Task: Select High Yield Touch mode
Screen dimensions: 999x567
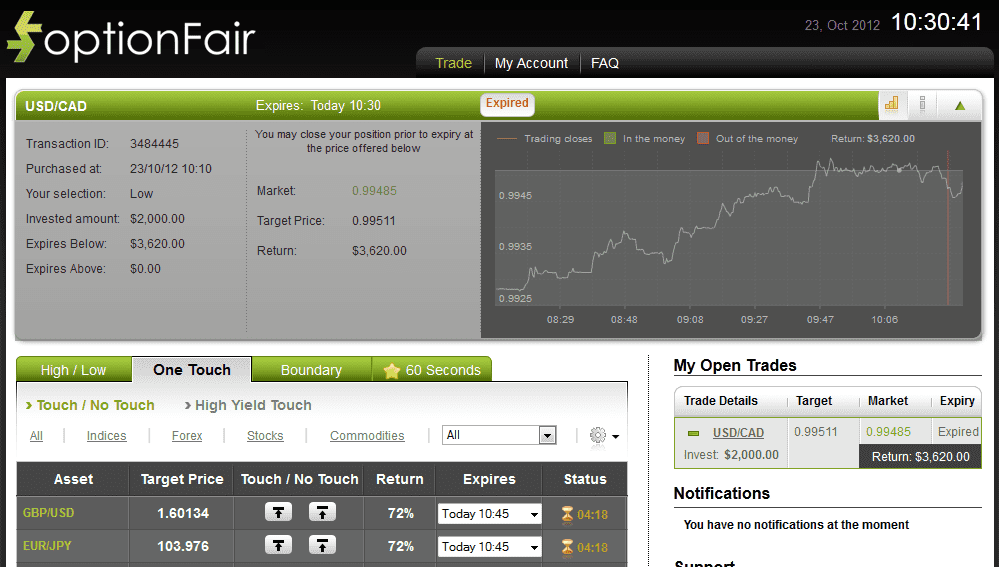Action: point(253,405)
